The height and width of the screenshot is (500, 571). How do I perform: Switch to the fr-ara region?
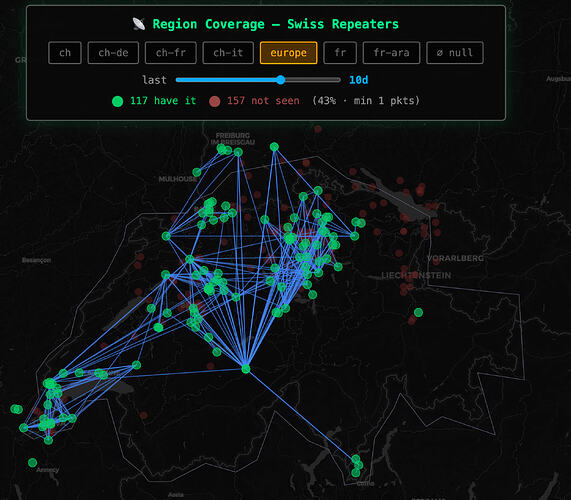(x=391, y=53)
